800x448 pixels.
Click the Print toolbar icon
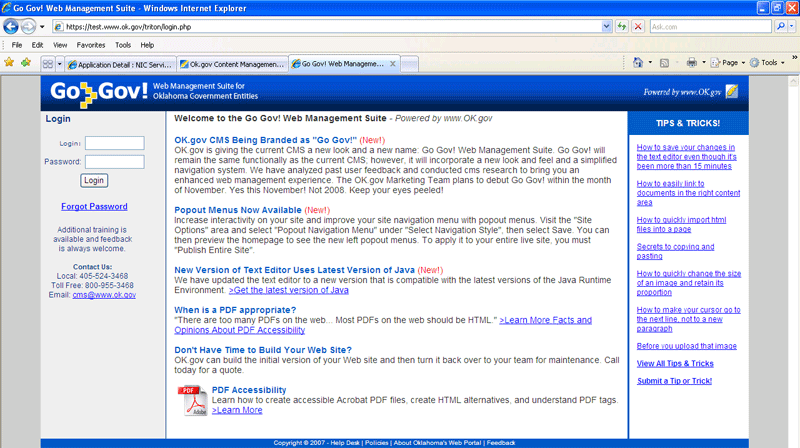click(691, 62)
